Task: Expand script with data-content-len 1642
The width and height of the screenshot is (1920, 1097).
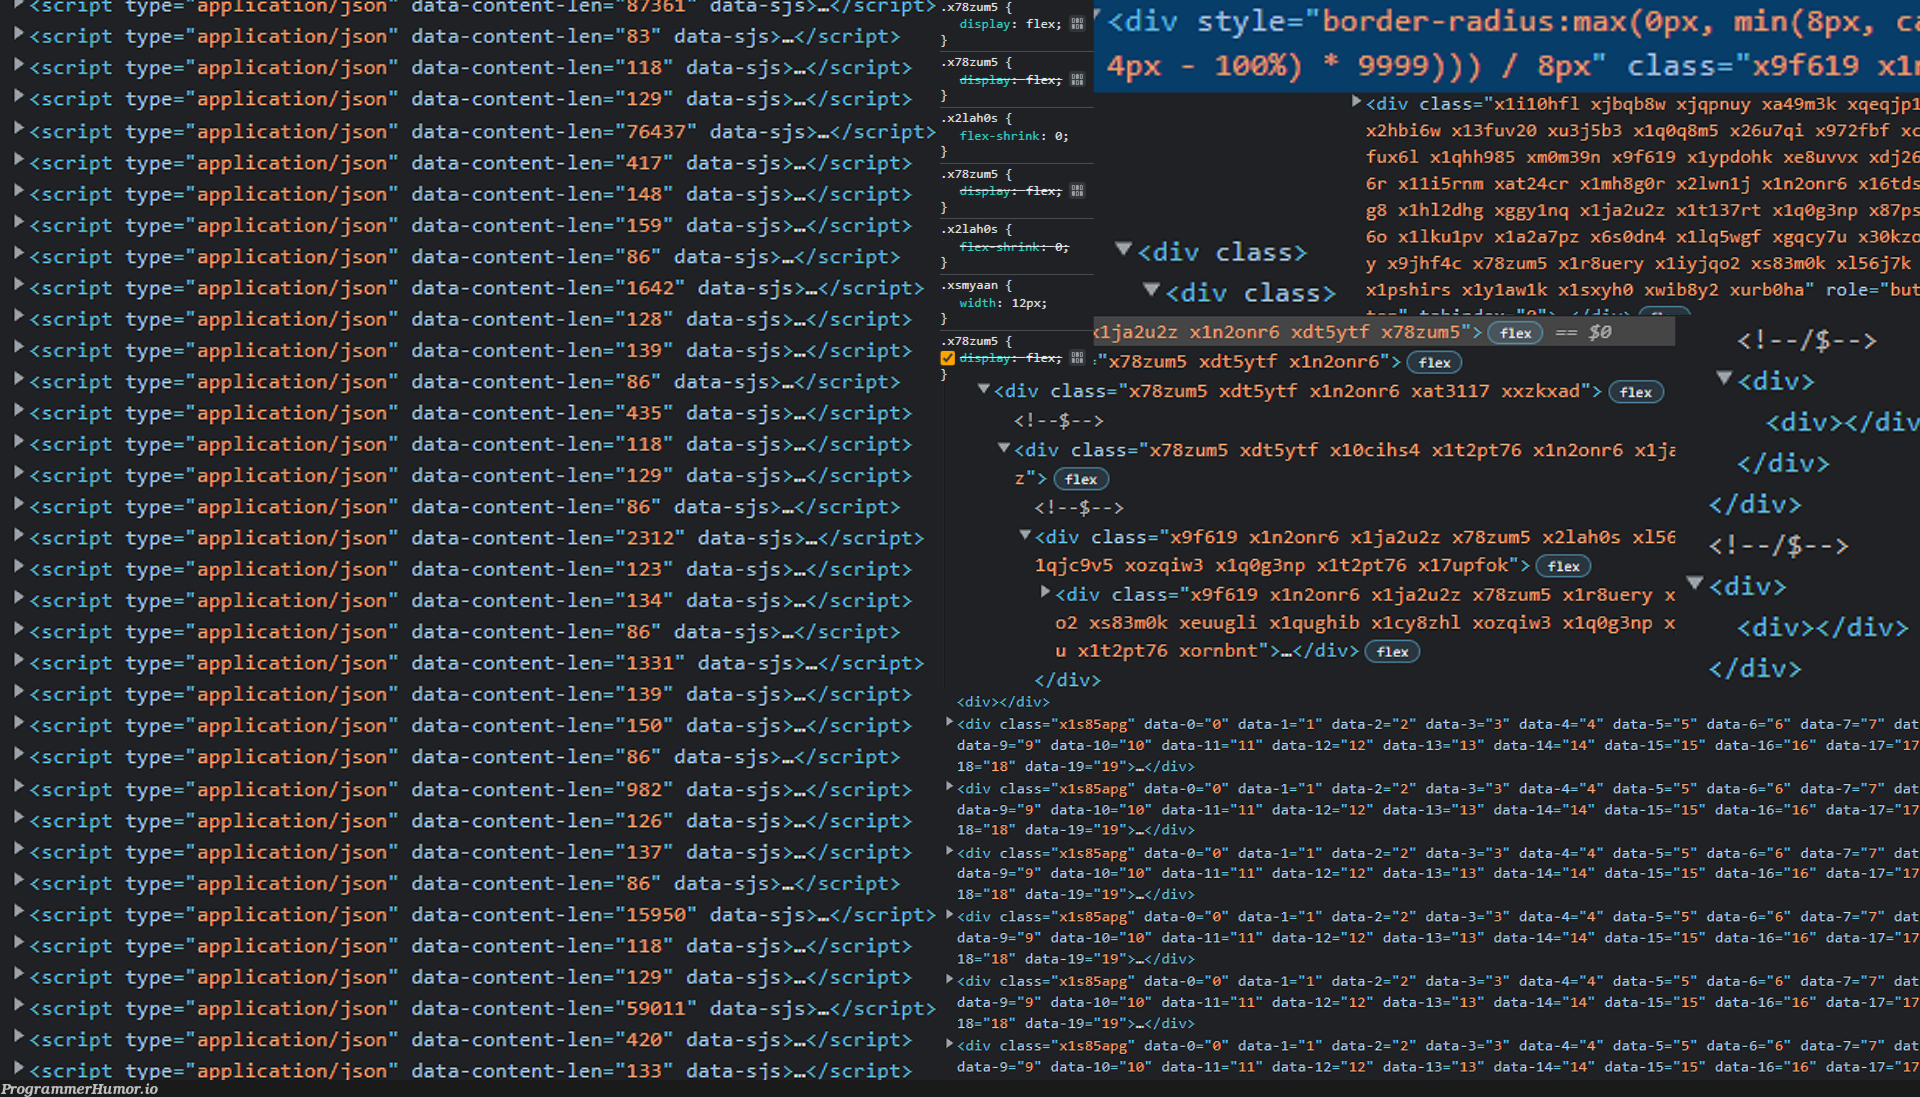Action: click(x=18, y=286)
